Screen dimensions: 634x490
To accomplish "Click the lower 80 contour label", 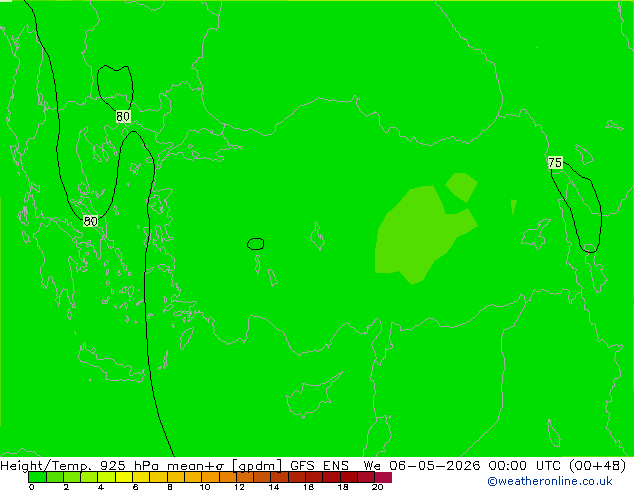I will [x=90, y=221].
